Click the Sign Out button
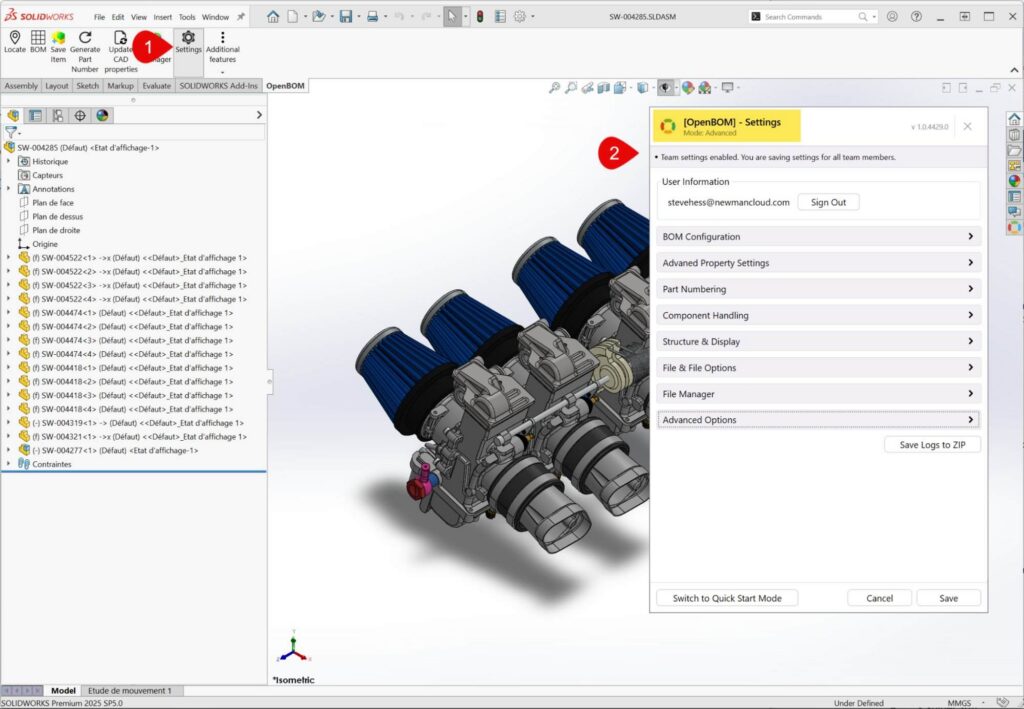This screenshot has width=1024, height=709. (x=828, y=202)
